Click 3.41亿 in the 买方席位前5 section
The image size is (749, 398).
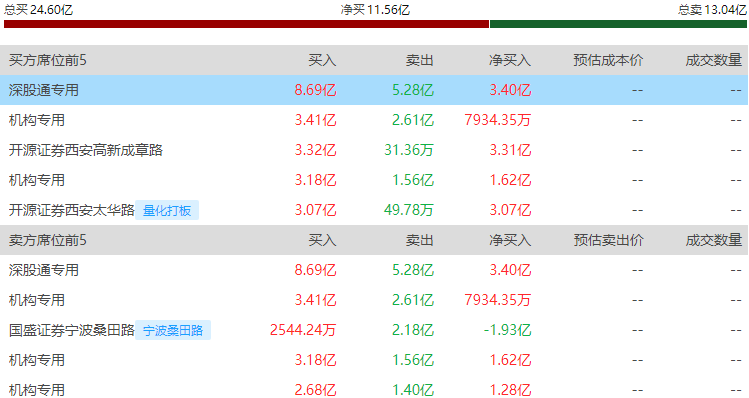tap(315, 120)
